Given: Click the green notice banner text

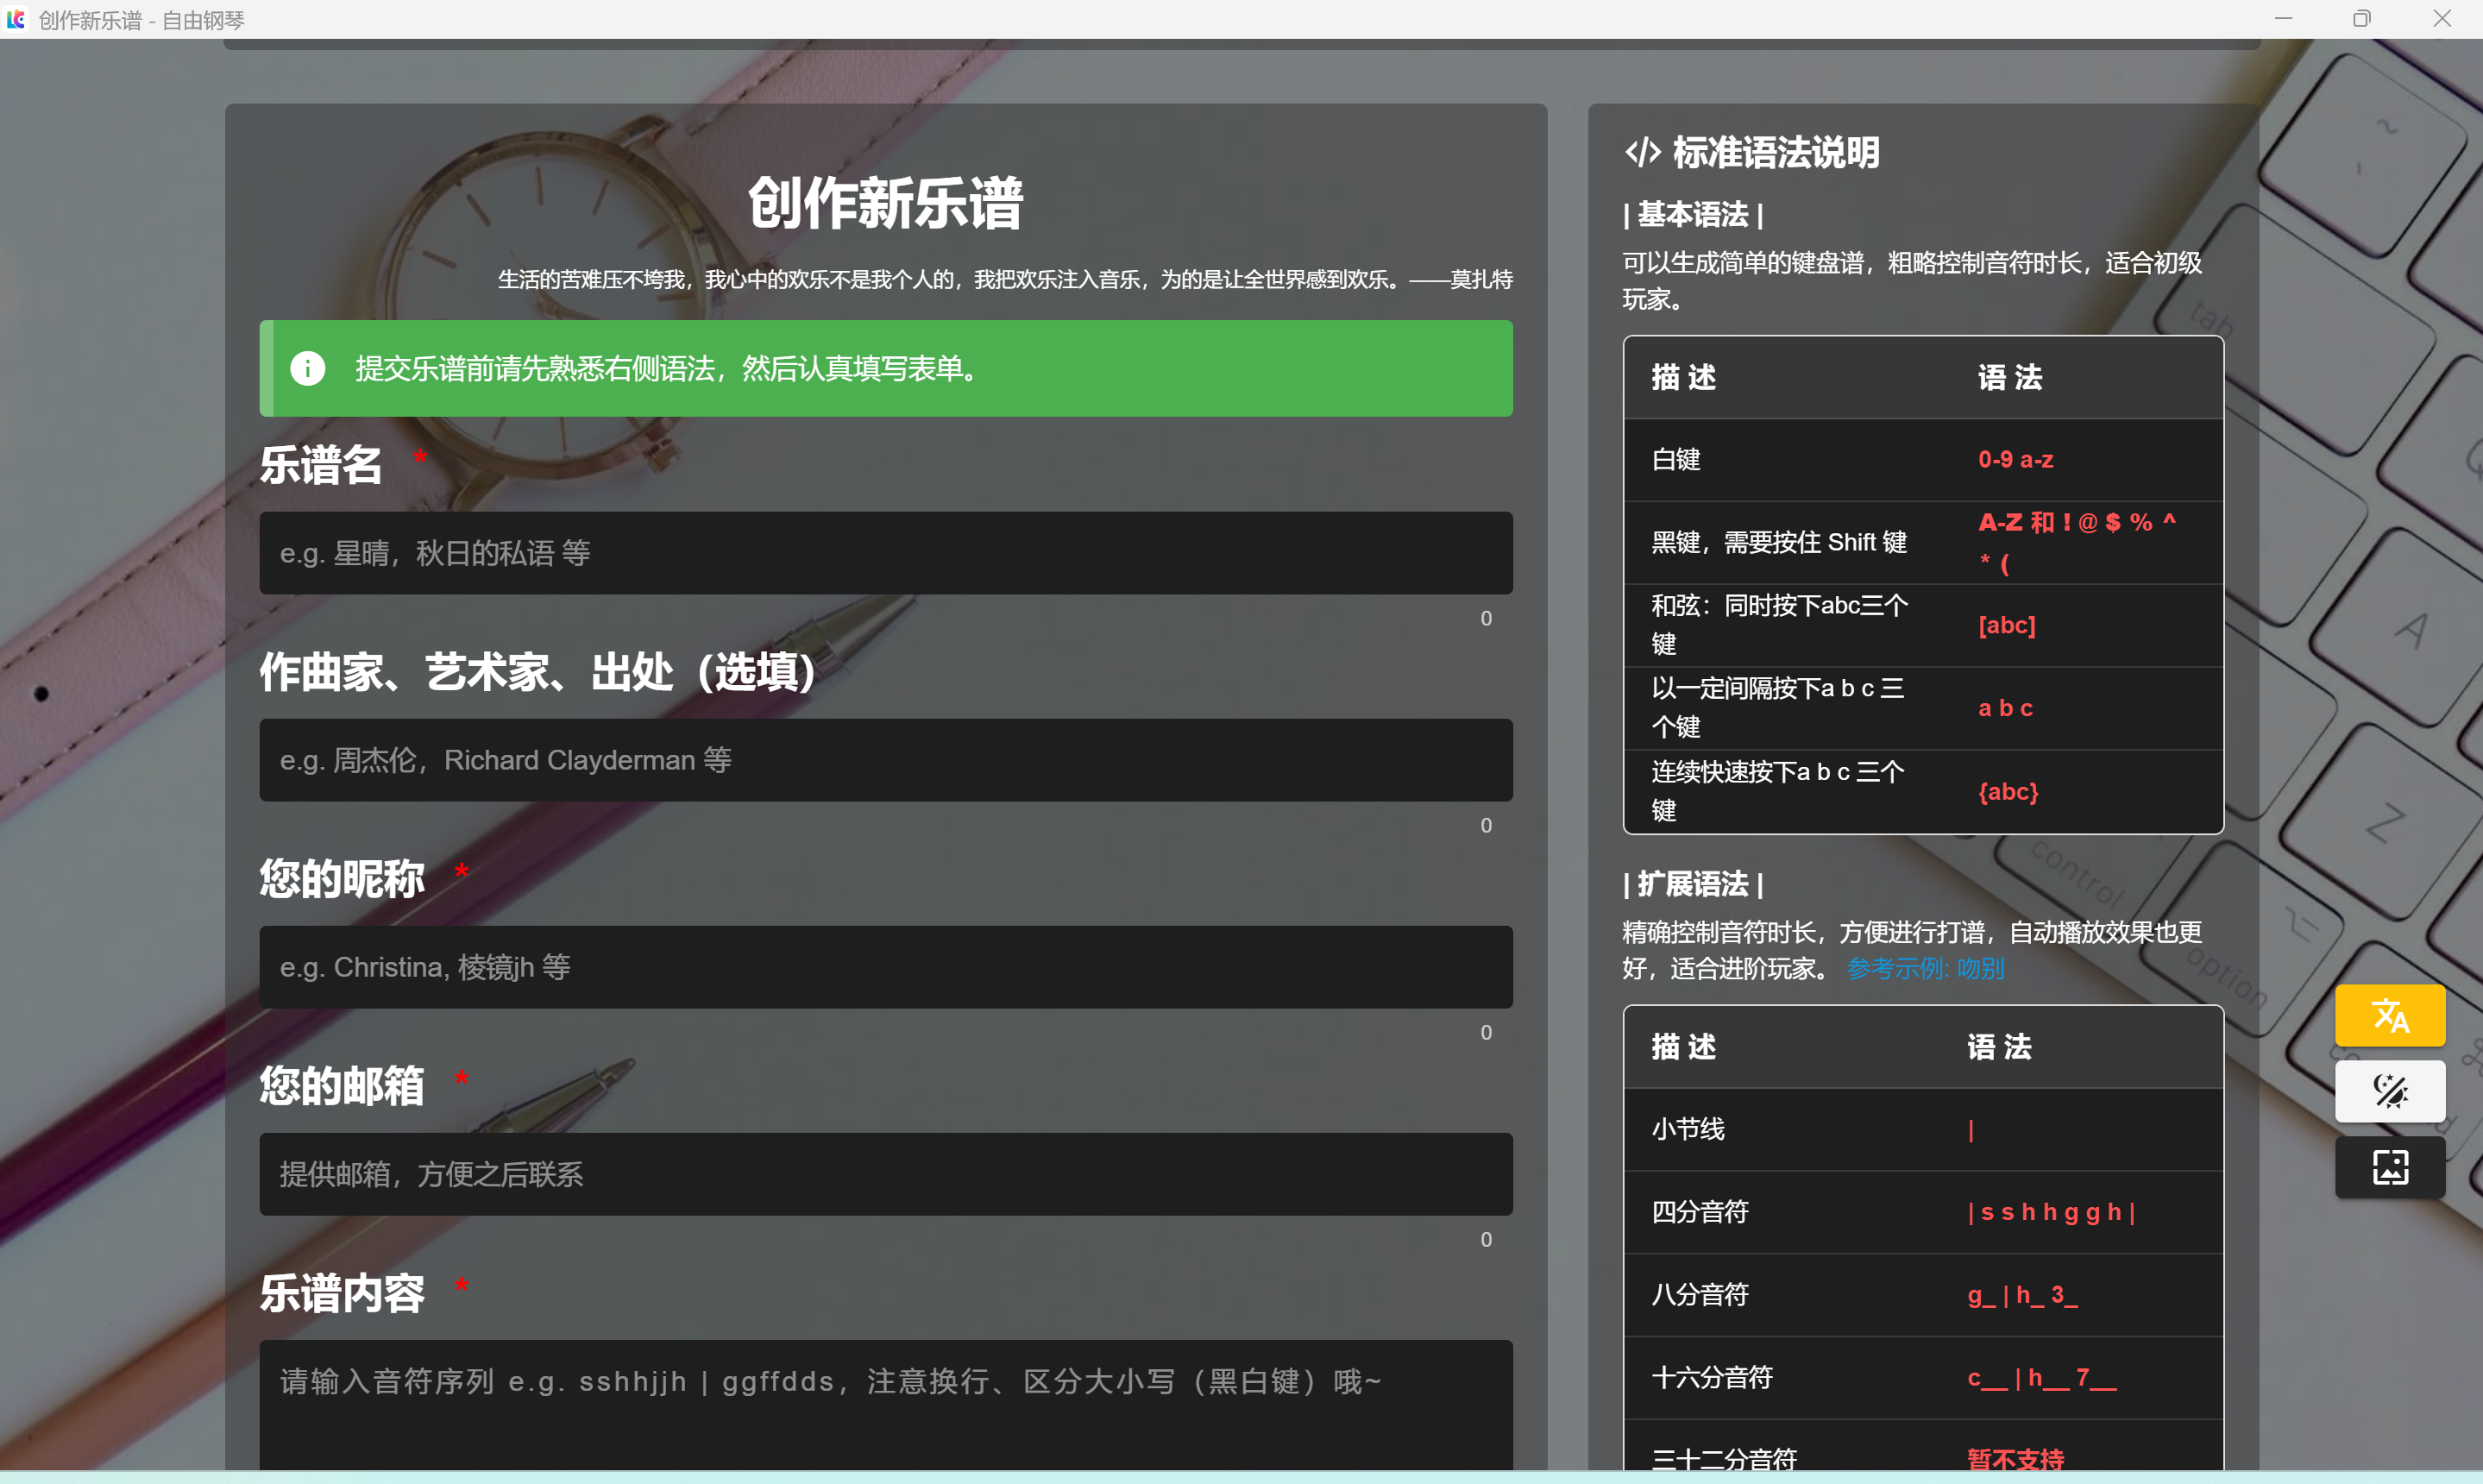Looking at the screenshot, I should (x=670, y=368).
